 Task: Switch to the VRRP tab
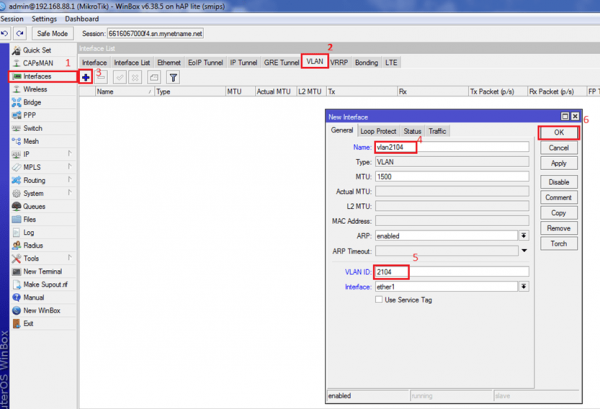point(339,62)
